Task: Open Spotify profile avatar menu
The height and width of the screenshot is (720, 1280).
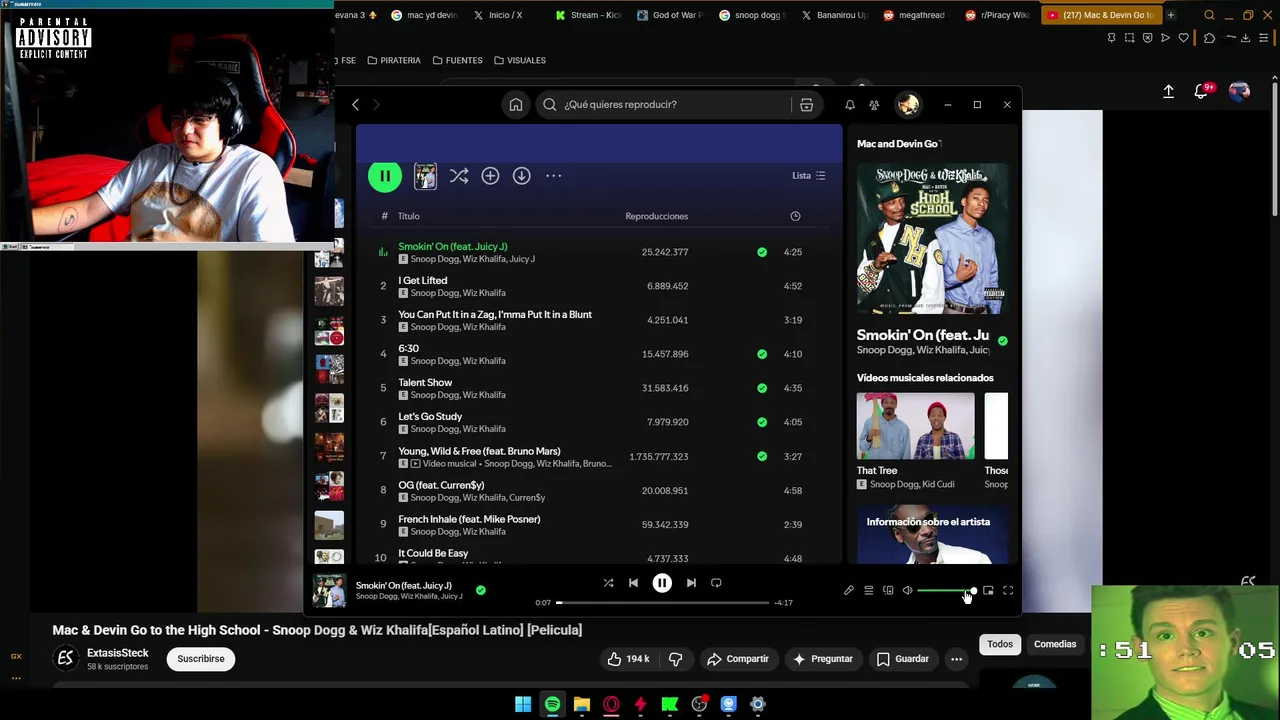Action: 908,105
